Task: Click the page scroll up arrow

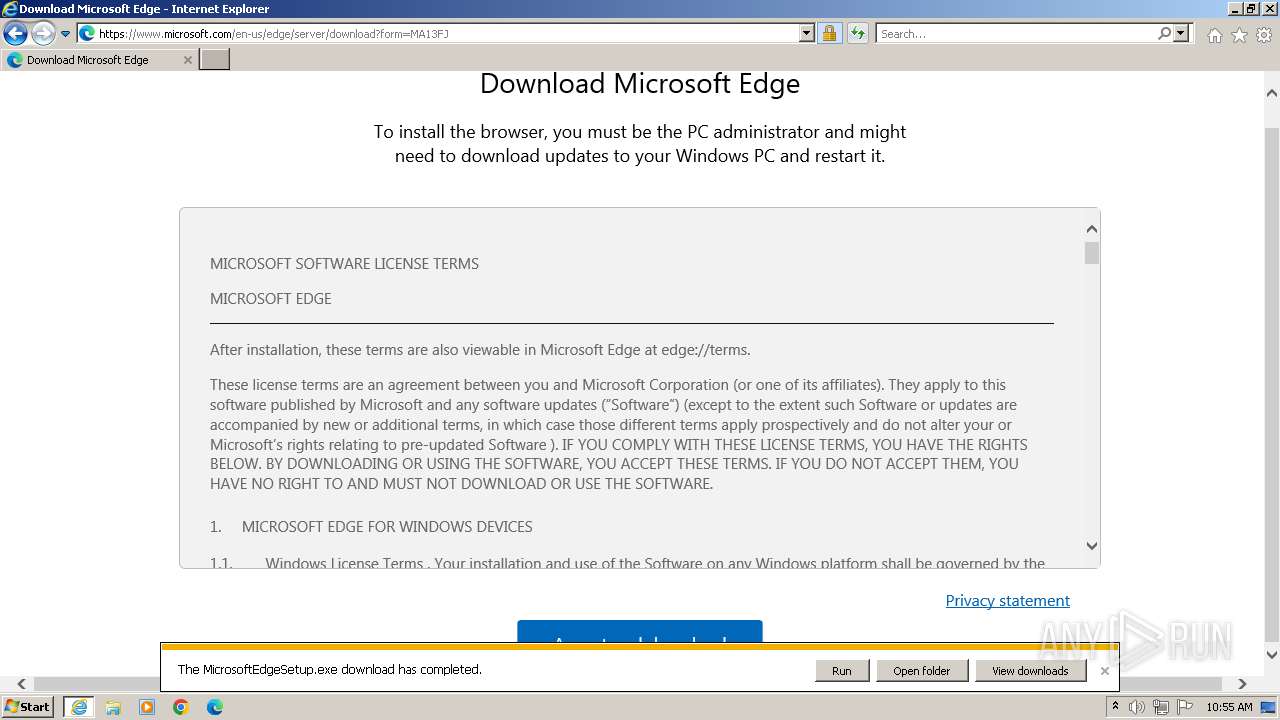Action: click(x=1271, y=93)
